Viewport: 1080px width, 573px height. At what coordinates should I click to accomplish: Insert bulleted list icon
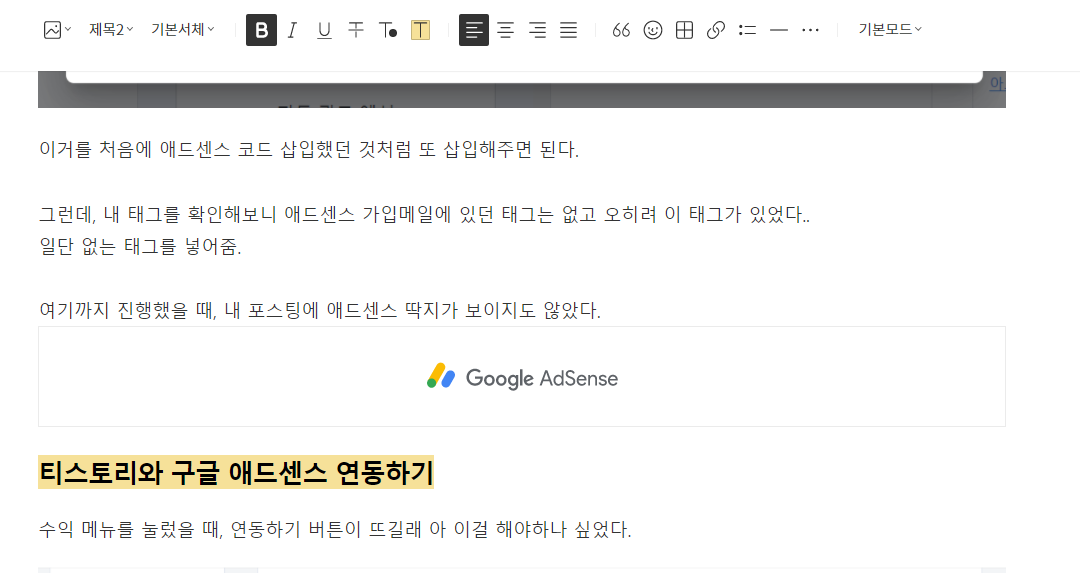pyautogui.click(x=747, y=30)
